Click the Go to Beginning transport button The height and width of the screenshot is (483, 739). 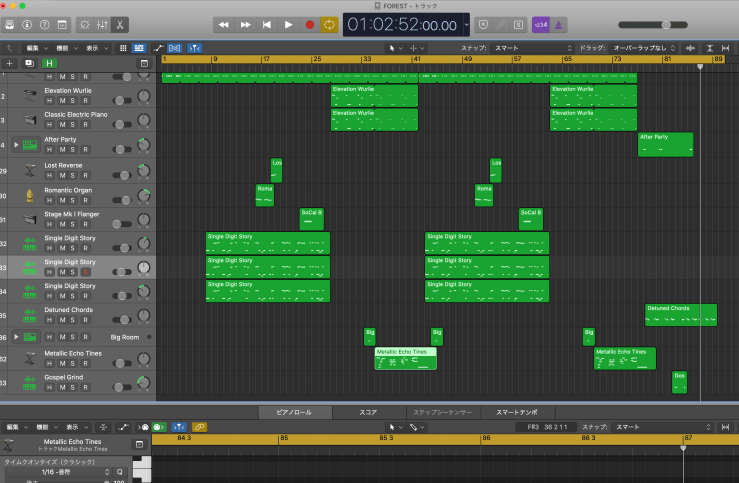pyautogui.click(x=266, y=24)
